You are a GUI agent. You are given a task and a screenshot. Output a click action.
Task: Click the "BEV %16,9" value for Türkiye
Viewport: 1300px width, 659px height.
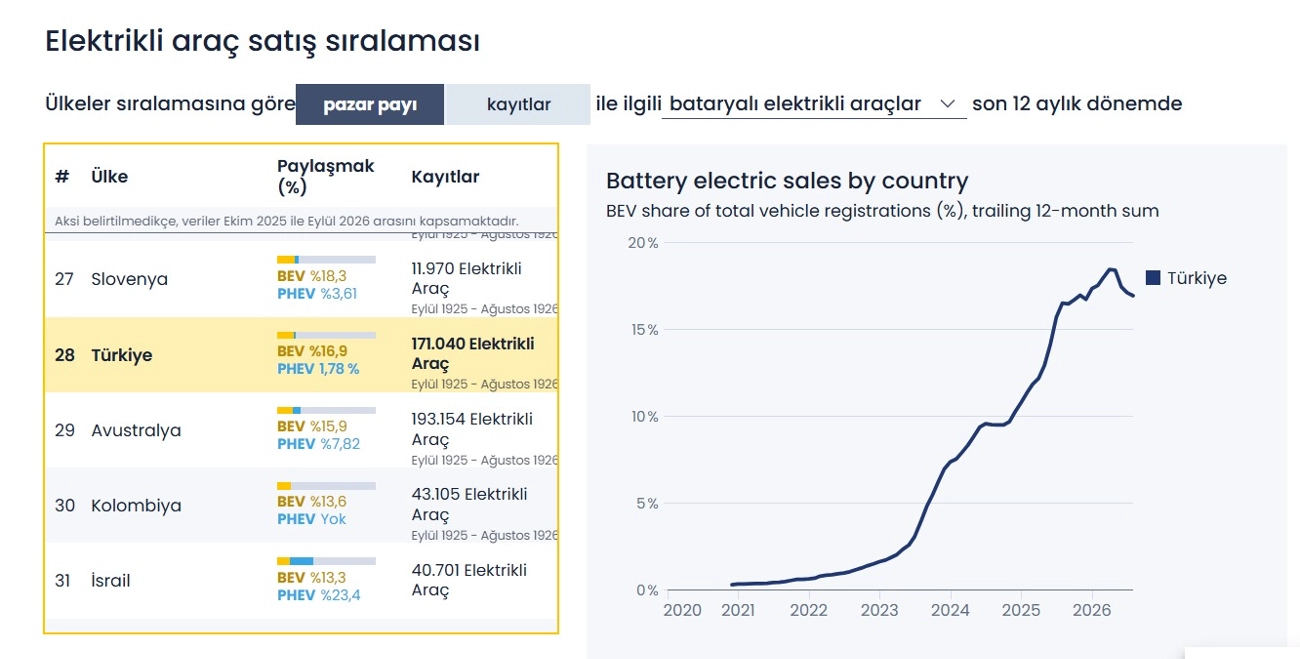click(x=312, y=351)
